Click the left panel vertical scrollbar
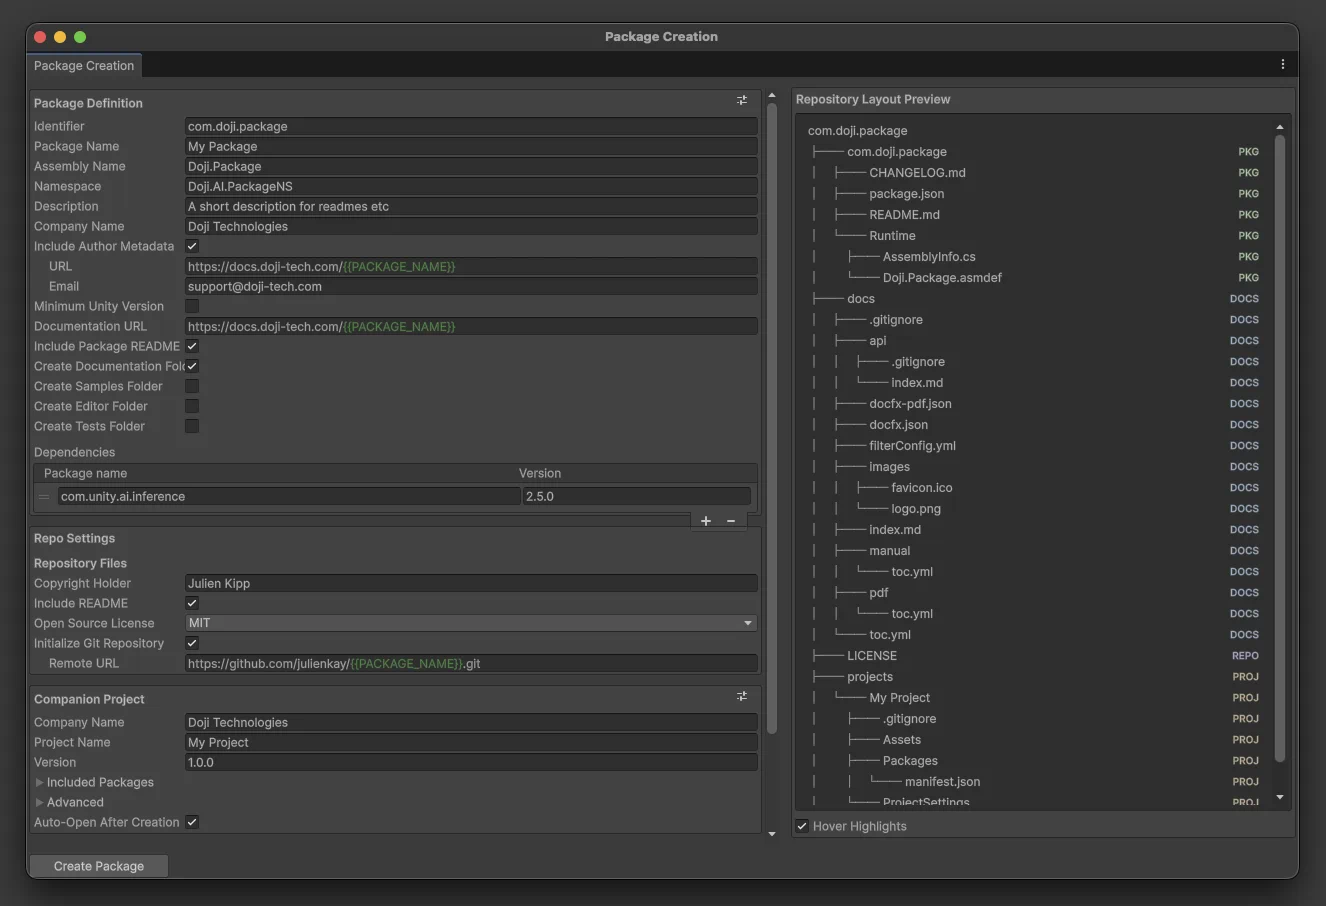 pyautogui.click(x=771, y=420)
